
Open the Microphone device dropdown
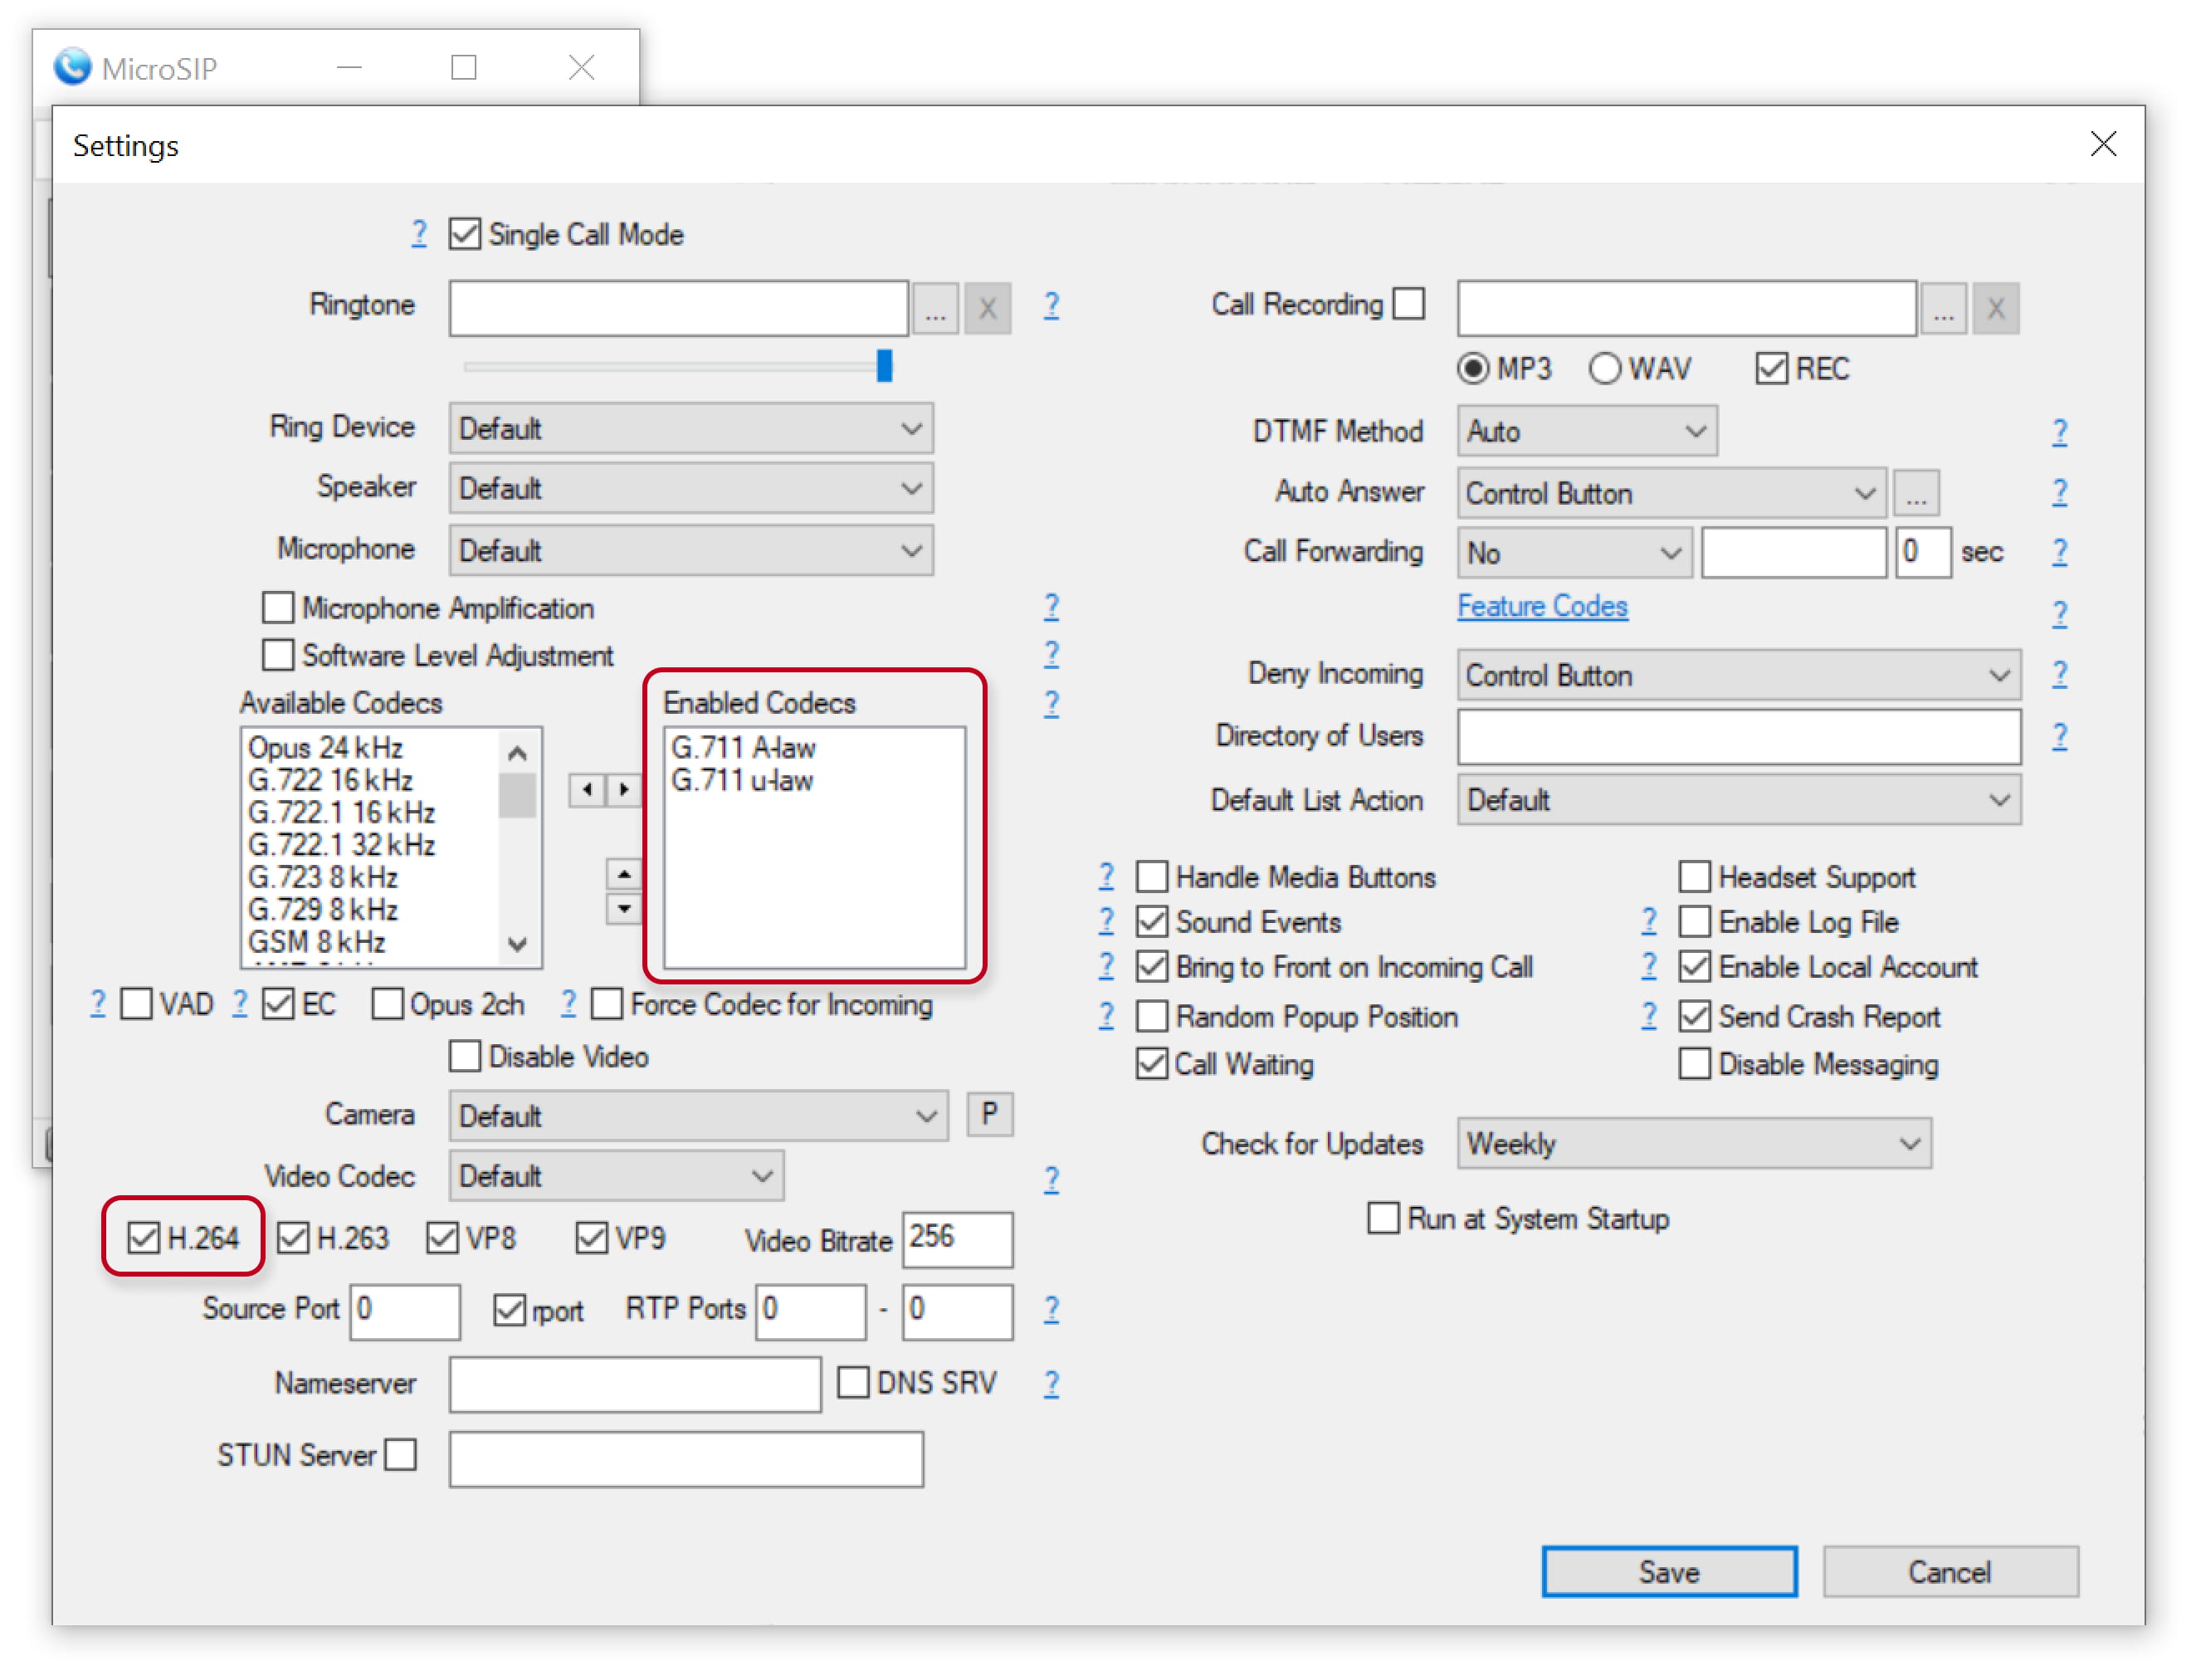pyautogui.click(x=691, y=551)
